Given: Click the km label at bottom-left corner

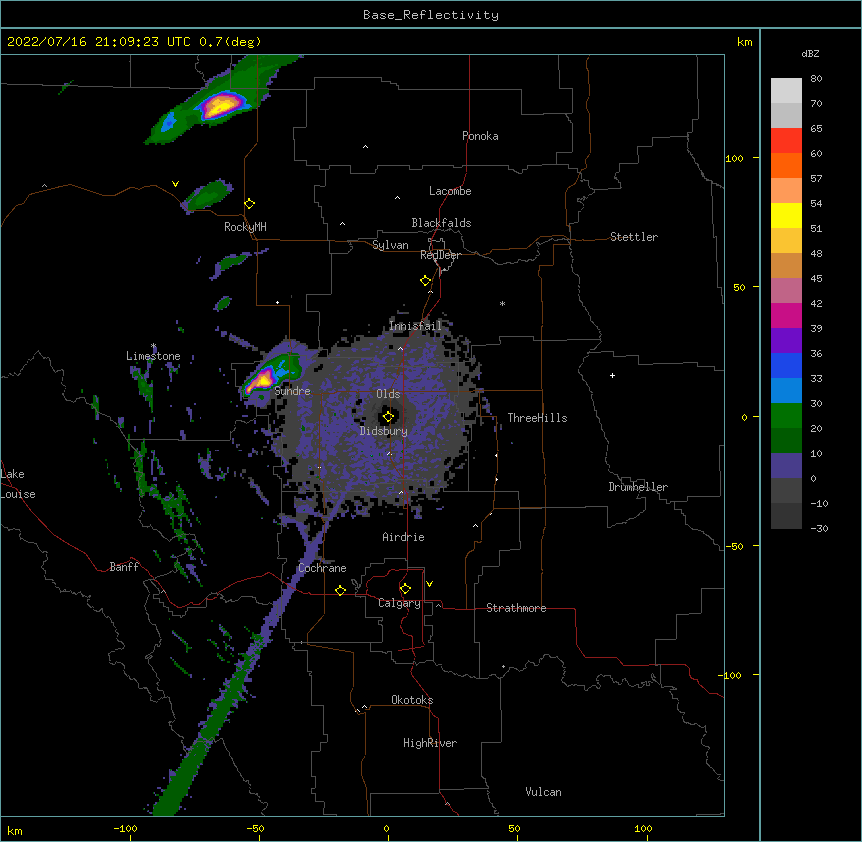Looking at the screenshot, I should [15, 830].
